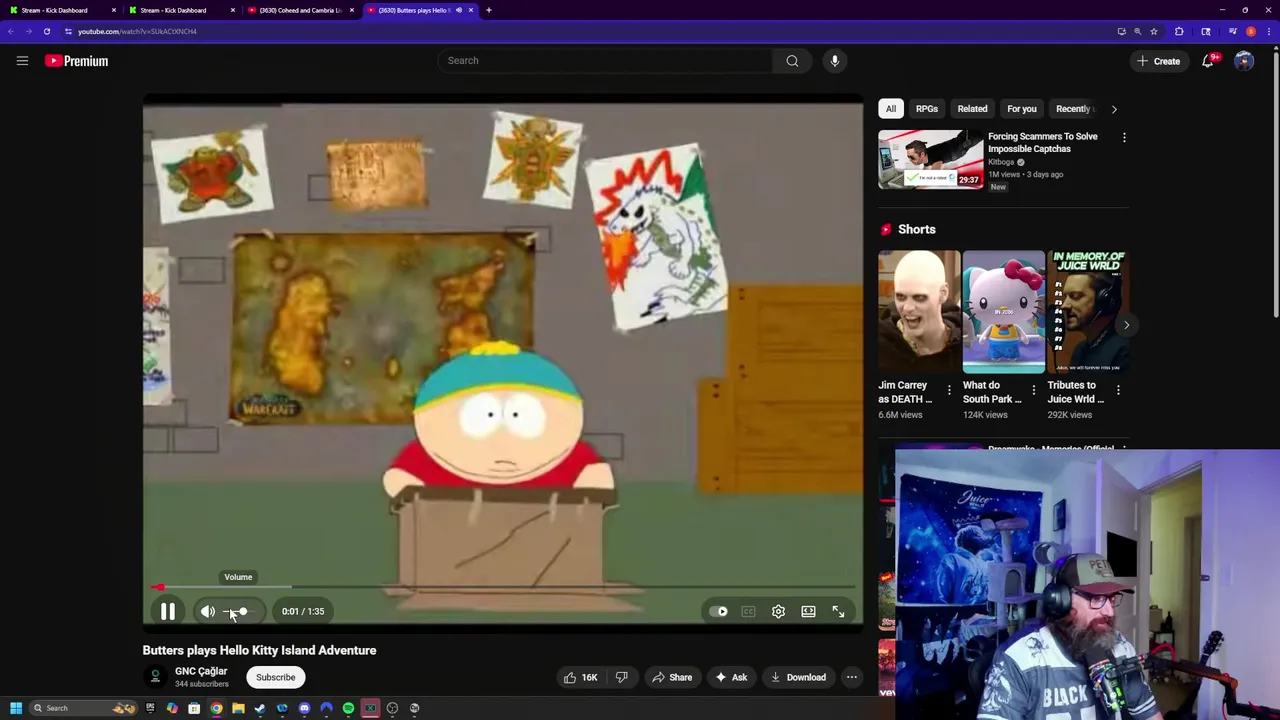Click the Ask button
This screenshot has height=720, width=1280.
click(731, 677)
